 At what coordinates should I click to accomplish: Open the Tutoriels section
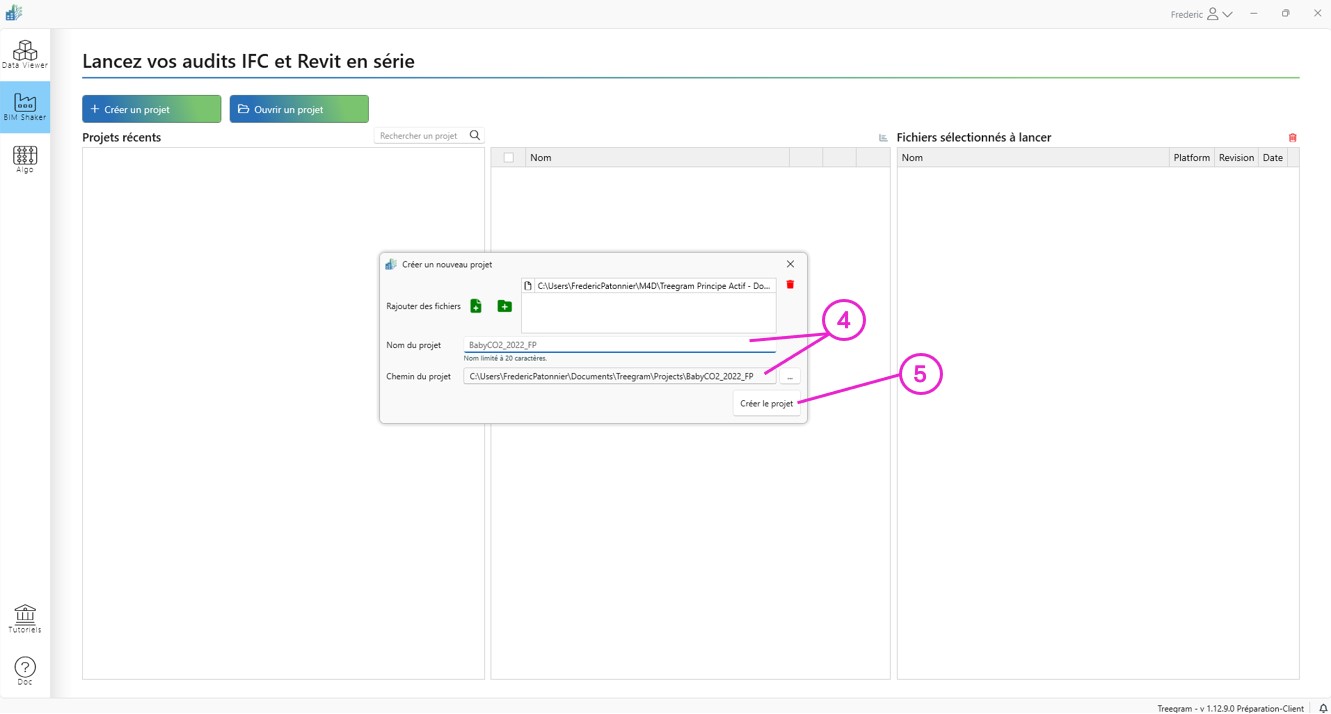point(25,618)
